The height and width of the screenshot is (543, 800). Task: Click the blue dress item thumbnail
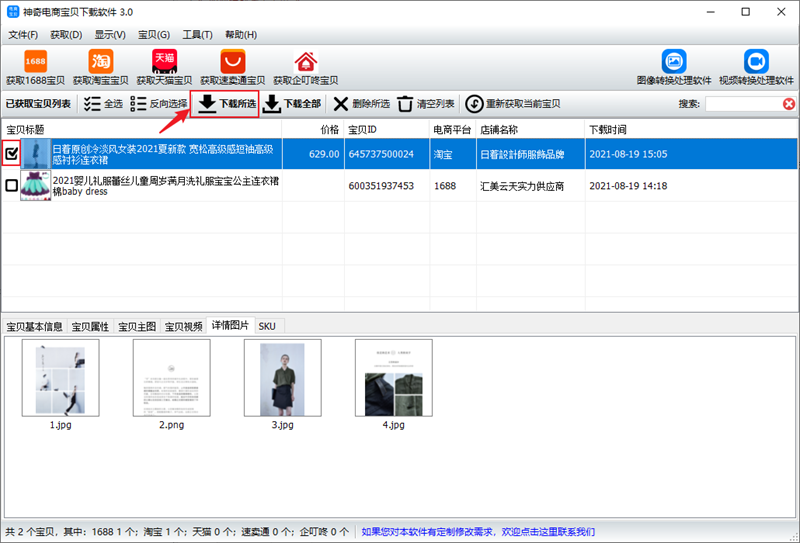click(x=36, y=154)
